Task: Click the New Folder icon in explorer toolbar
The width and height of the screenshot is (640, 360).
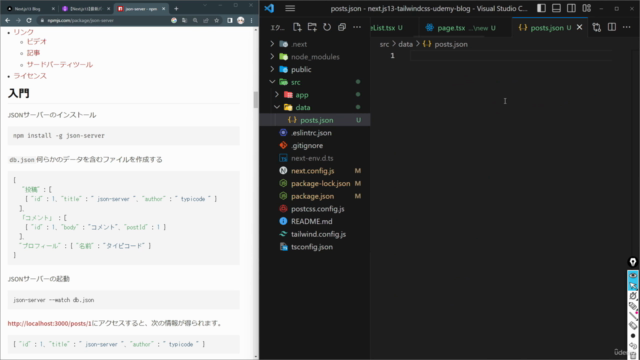Action: point(312,27)
